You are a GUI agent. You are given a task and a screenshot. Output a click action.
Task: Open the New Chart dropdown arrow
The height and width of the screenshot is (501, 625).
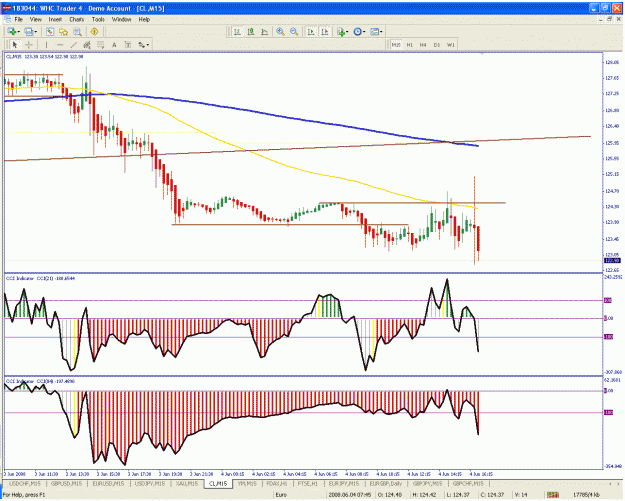pyautogui.click(x=19, y=32)
